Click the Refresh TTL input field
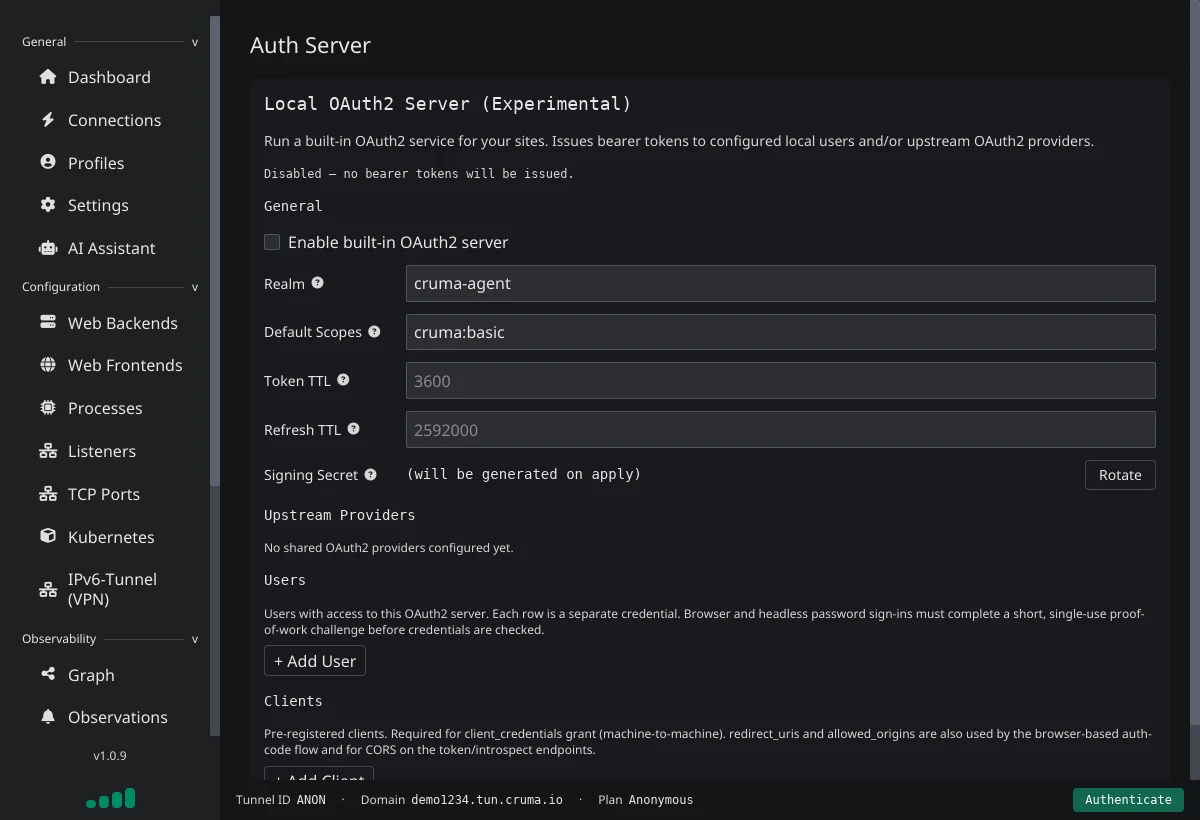The image size is (1200, 820). coord(781,430)
